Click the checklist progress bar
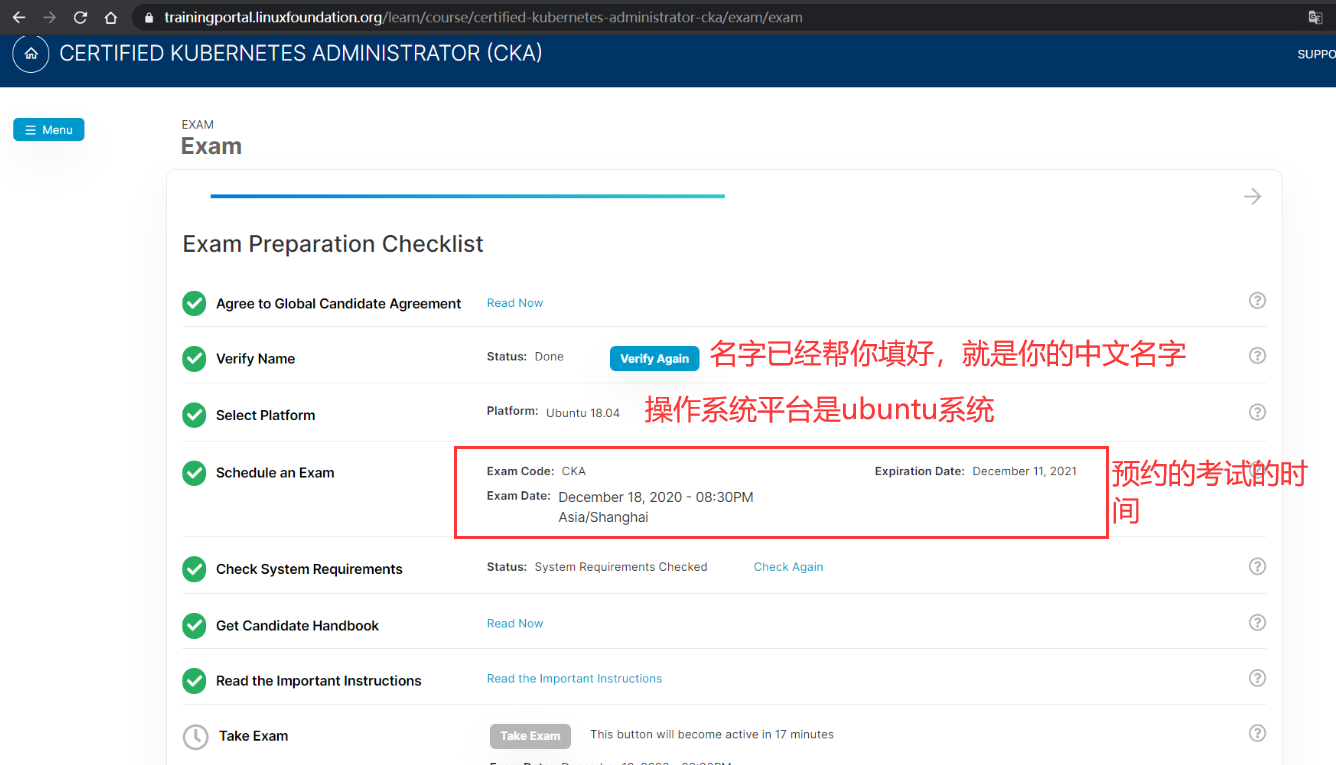This screenshot has height=765, width=1336. tap(467, 196)
